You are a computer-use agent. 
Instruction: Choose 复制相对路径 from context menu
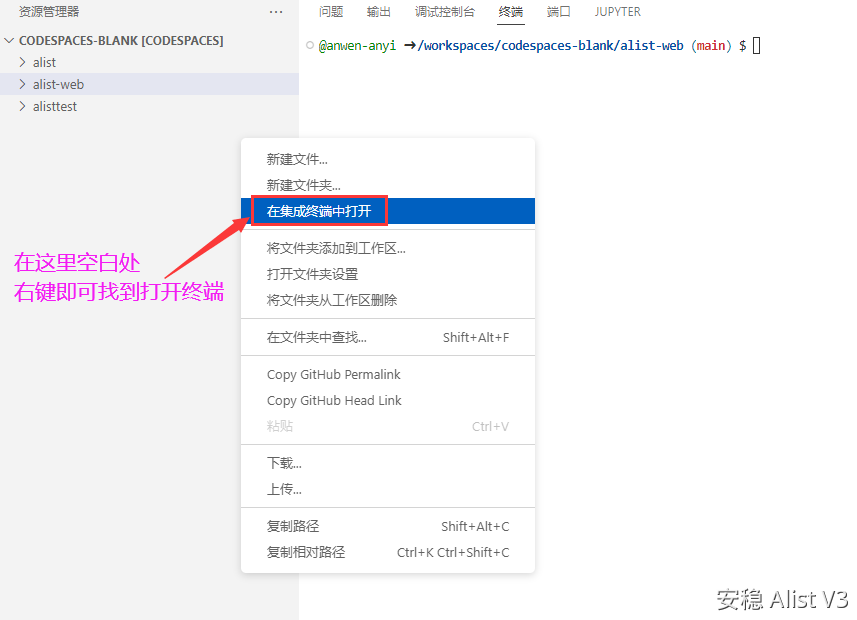tap(305, 552)
